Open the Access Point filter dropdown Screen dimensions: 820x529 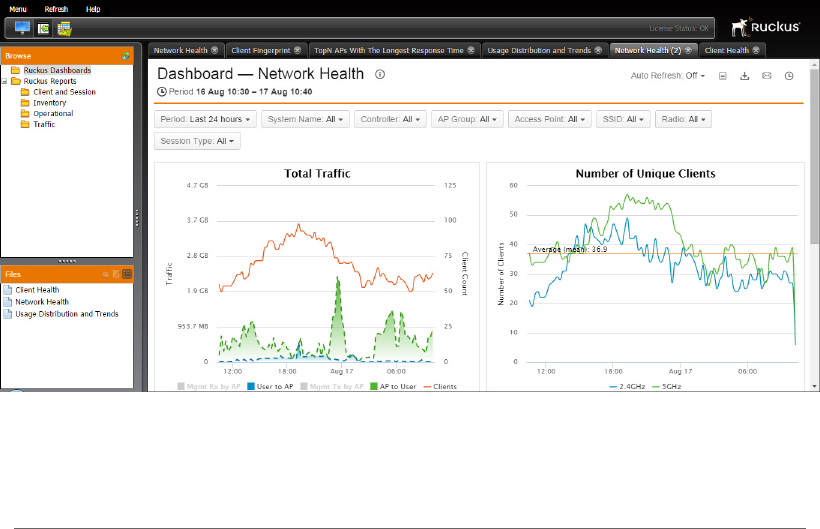coord(550,119)
